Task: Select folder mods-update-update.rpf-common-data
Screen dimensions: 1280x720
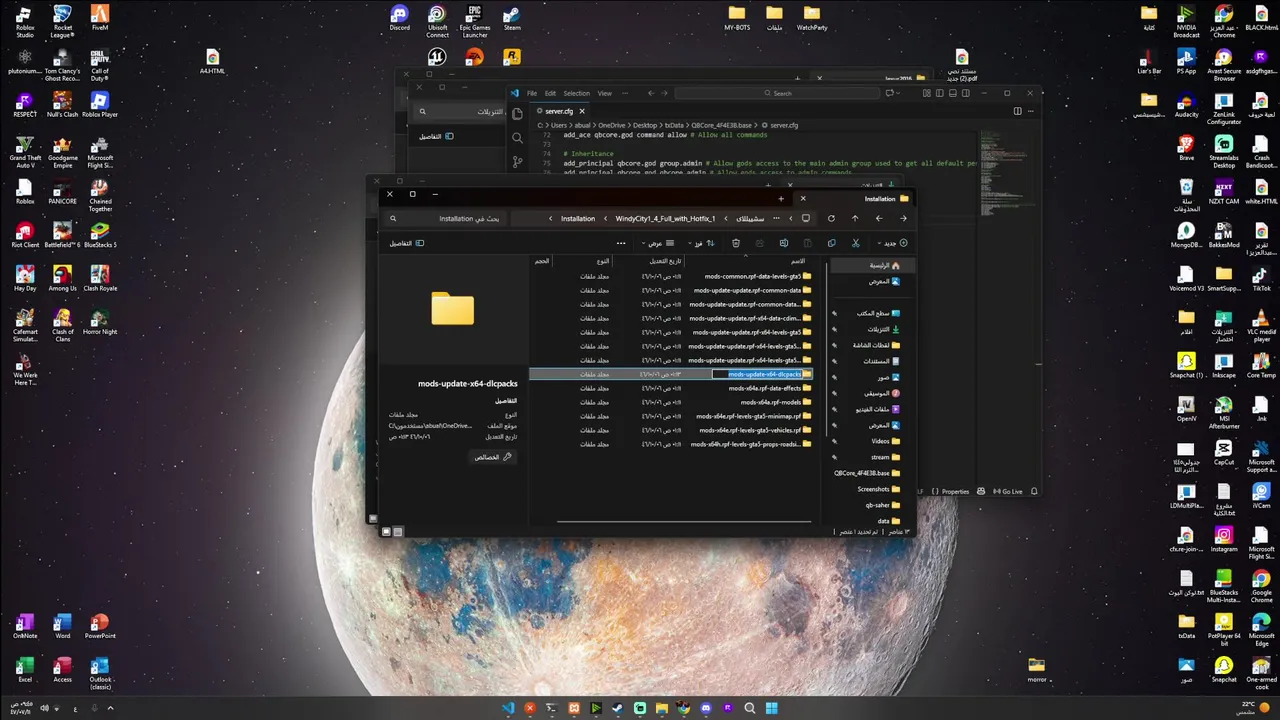Action: (753, 290)
